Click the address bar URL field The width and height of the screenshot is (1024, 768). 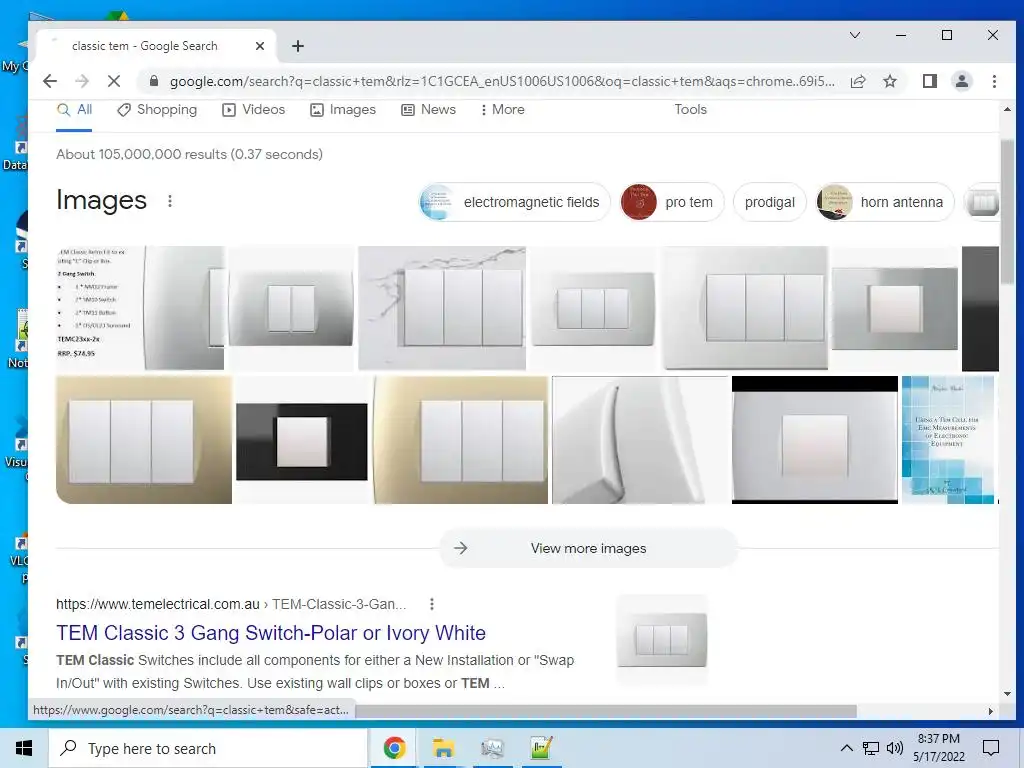[x=502, y=81]
